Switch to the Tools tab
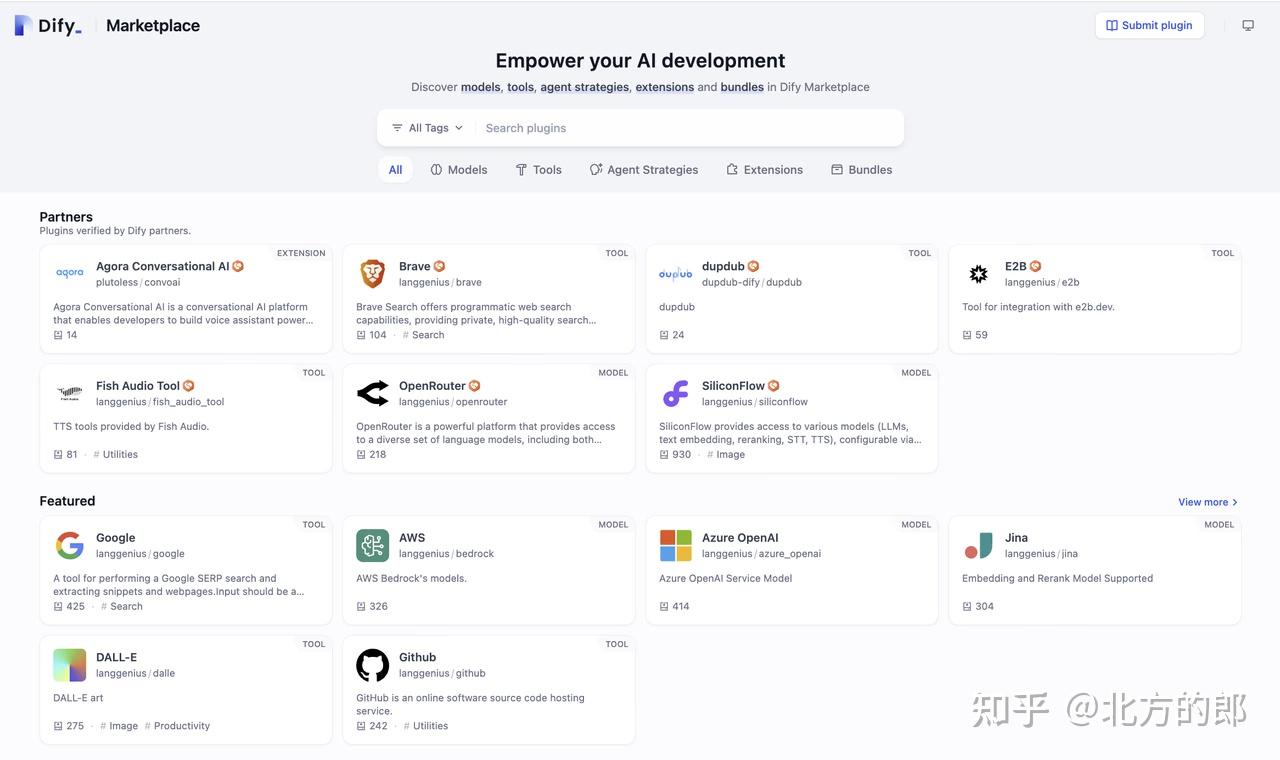The height and width of the screenshot is (760, 1280). click(x=538, y=170)
